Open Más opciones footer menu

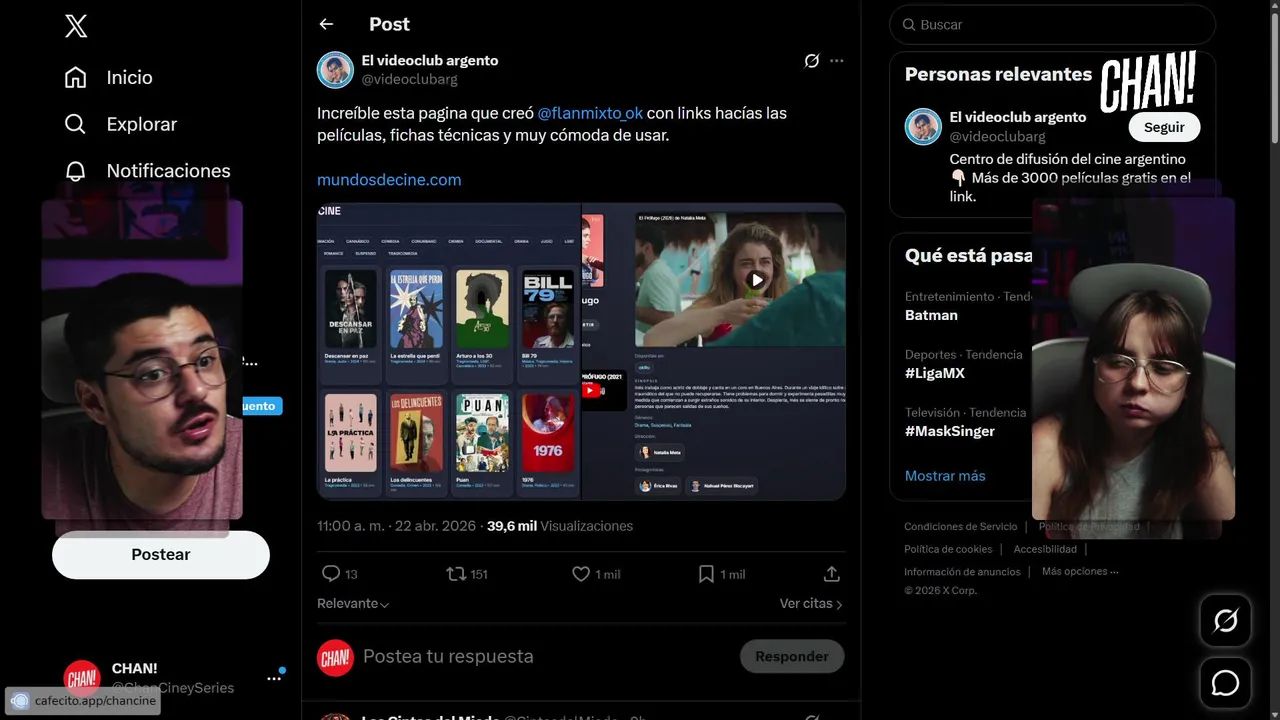(x=1080, y=572)
